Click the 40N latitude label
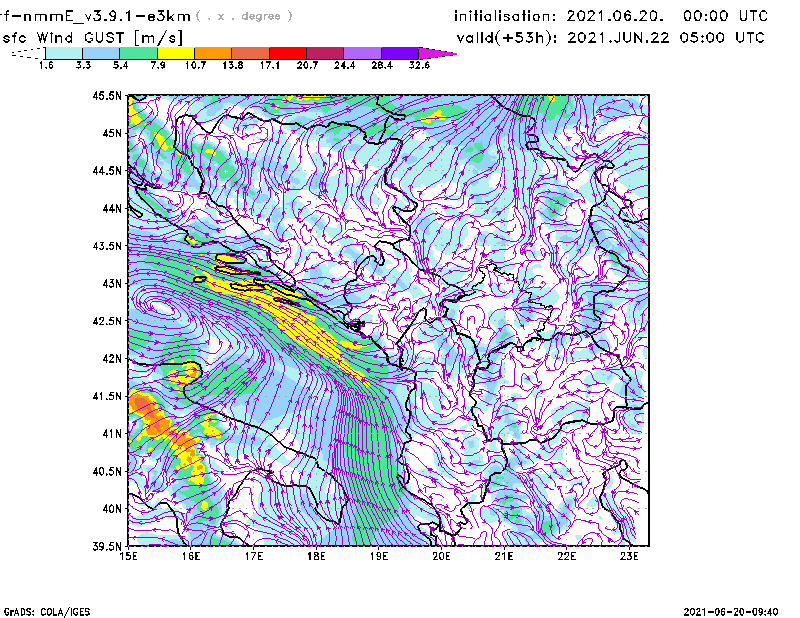Viewport: 800px width, 618px height. point(112,508)
